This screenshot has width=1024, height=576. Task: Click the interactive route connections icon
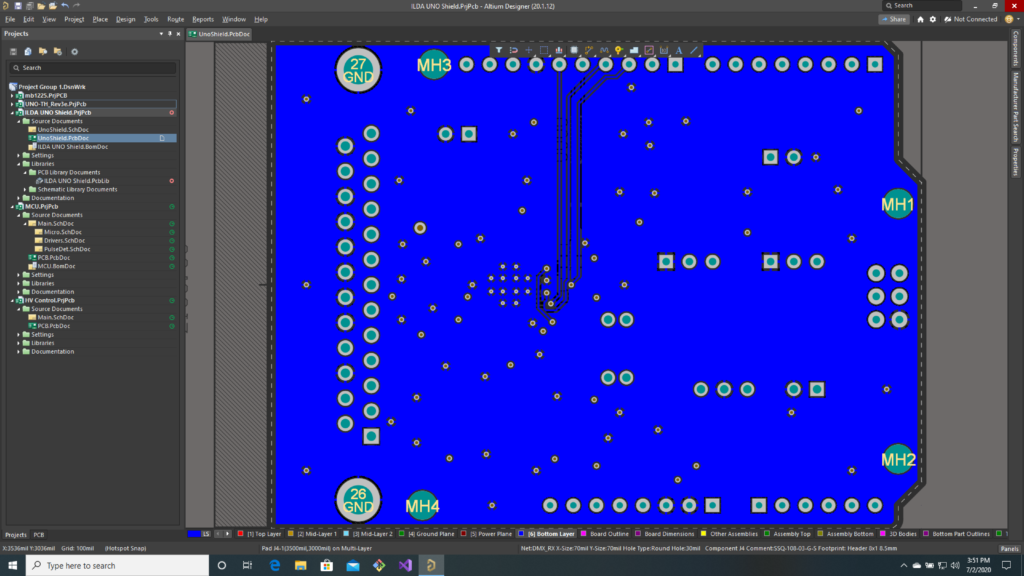tap(589, 50)
